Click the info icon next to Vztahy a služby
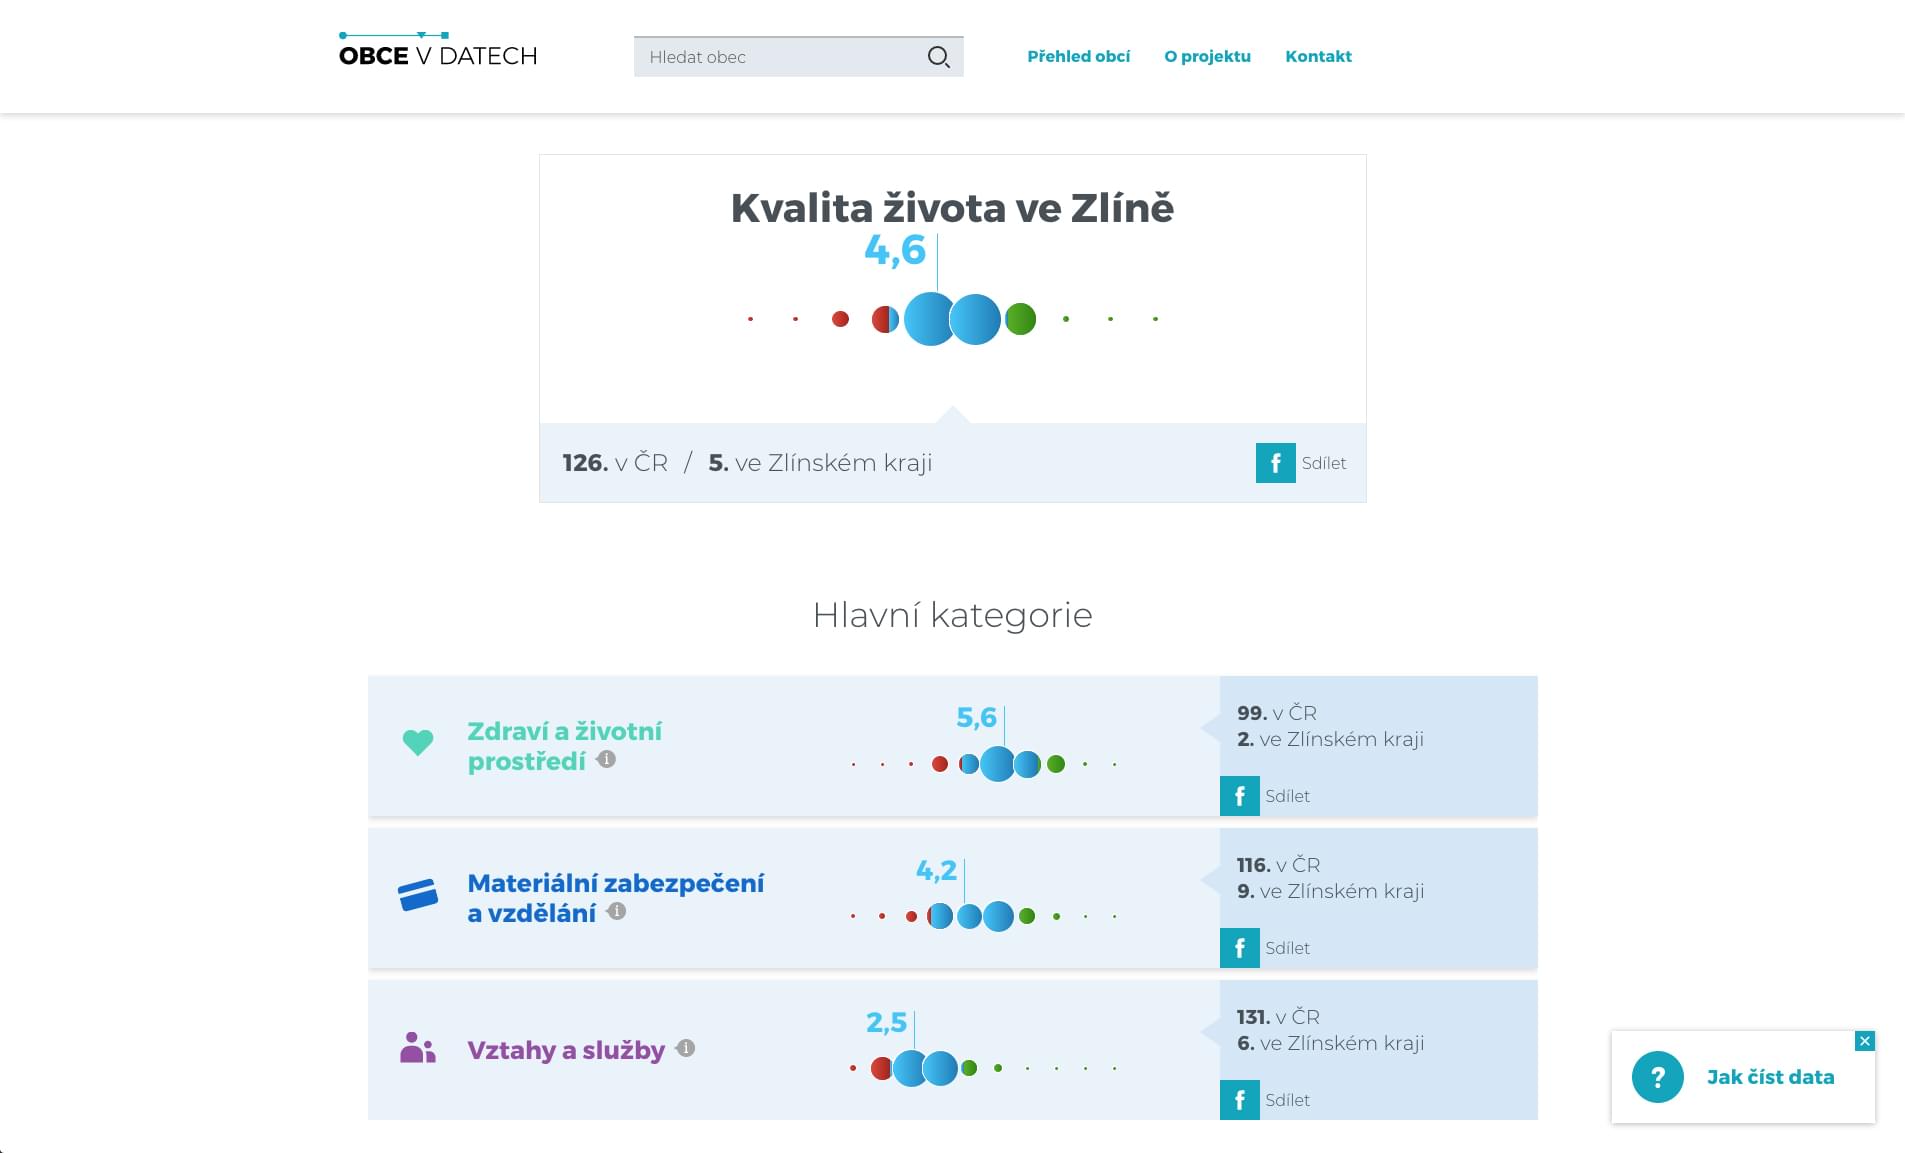The image size is (1905, 1153). pyautogui.click(x=685, y=1048)
